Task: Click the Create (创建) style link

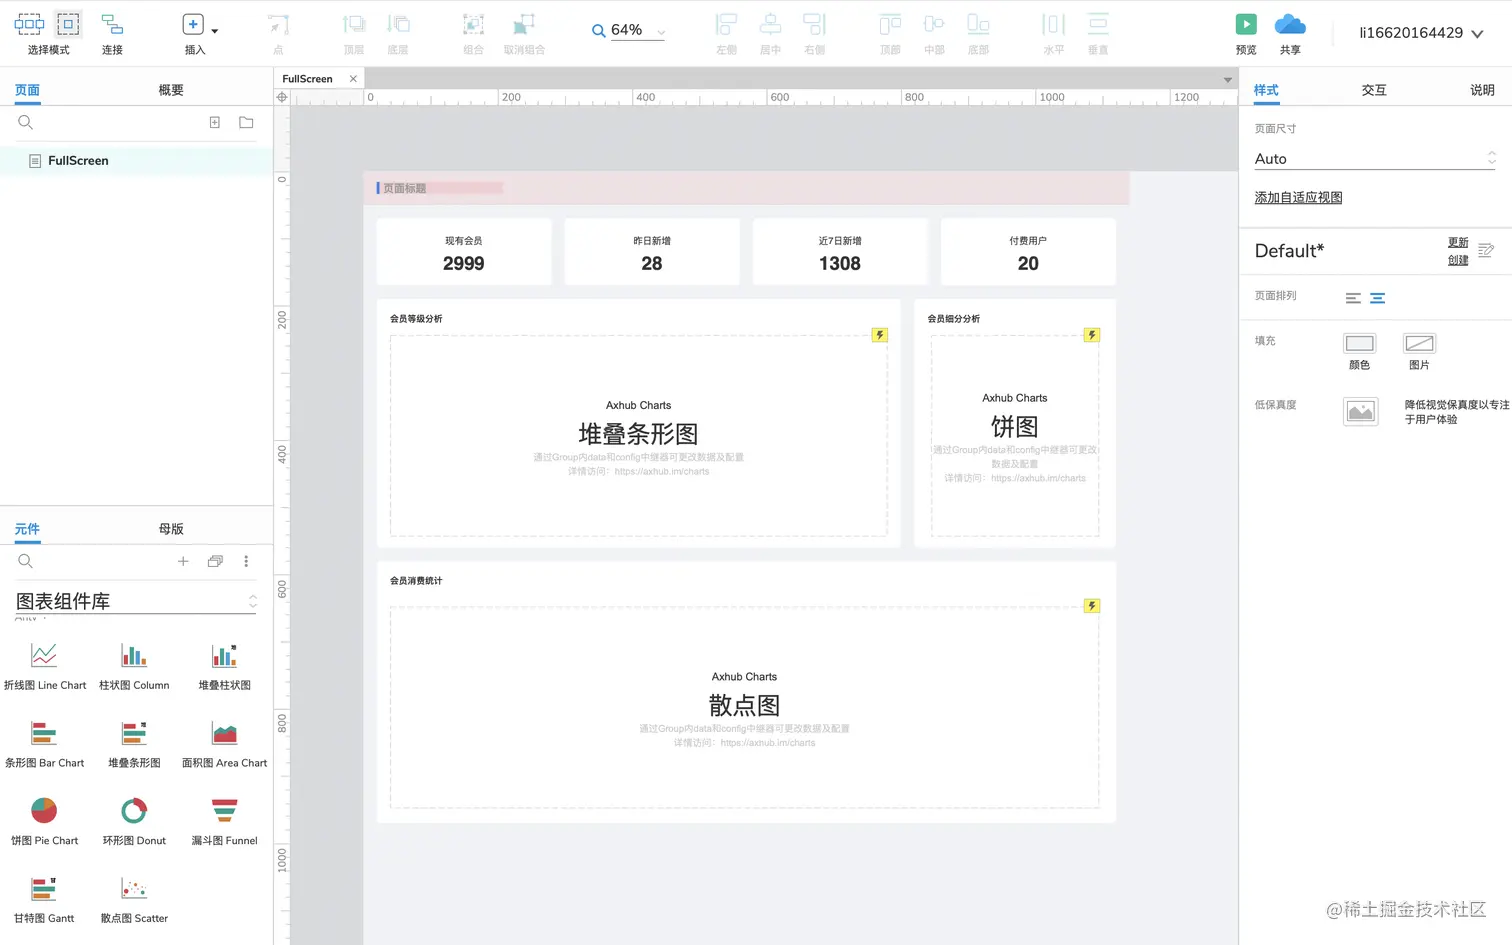Action: point(1458,260)
